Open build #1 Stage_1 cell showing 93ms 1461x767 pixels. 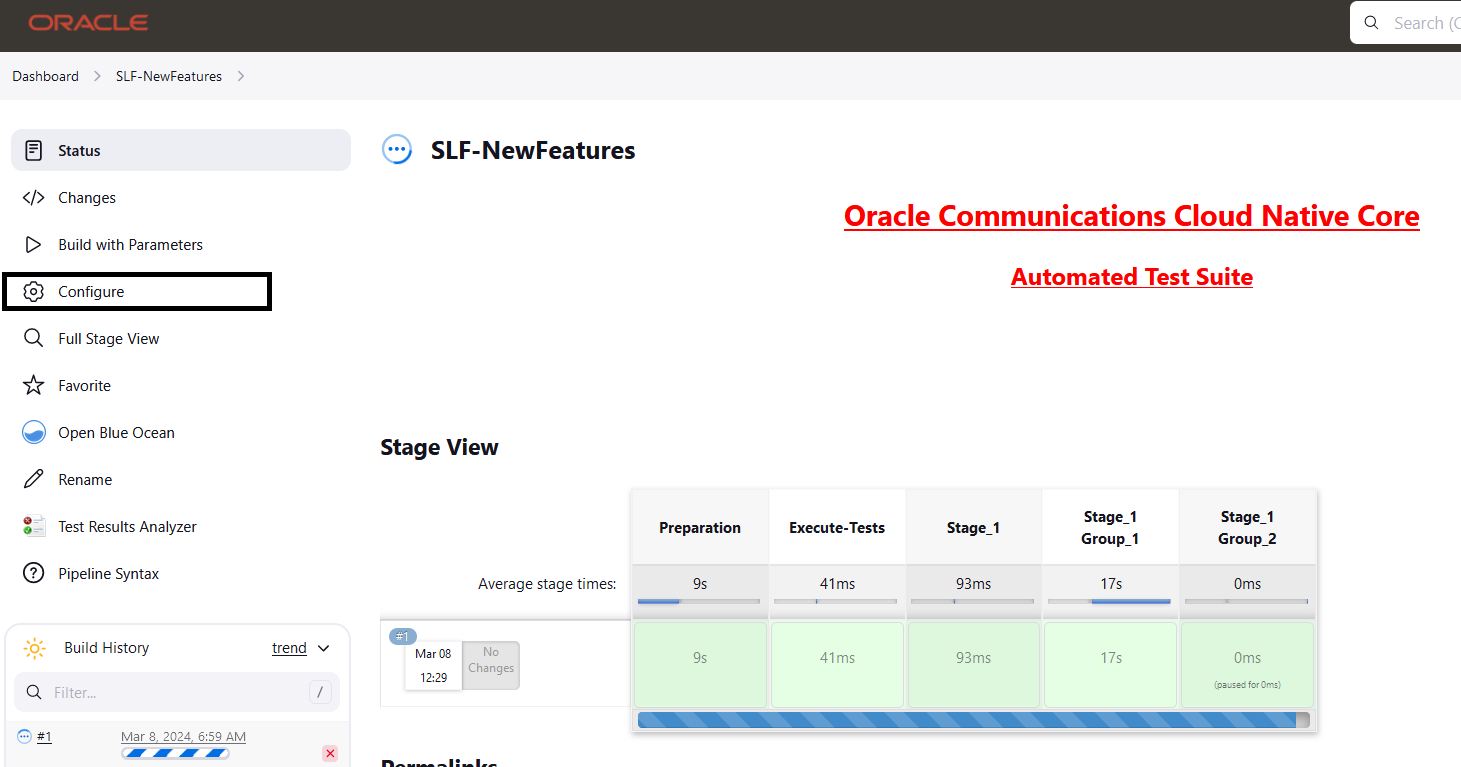(x=974, y=665)
